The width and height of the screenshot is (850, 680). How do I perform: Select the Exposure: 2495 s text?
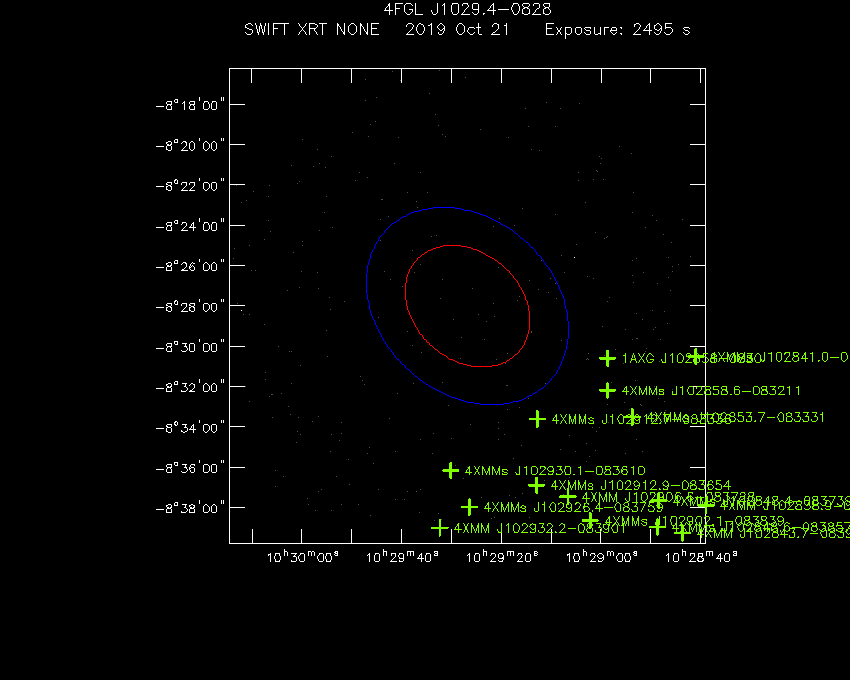click(617, 30)
